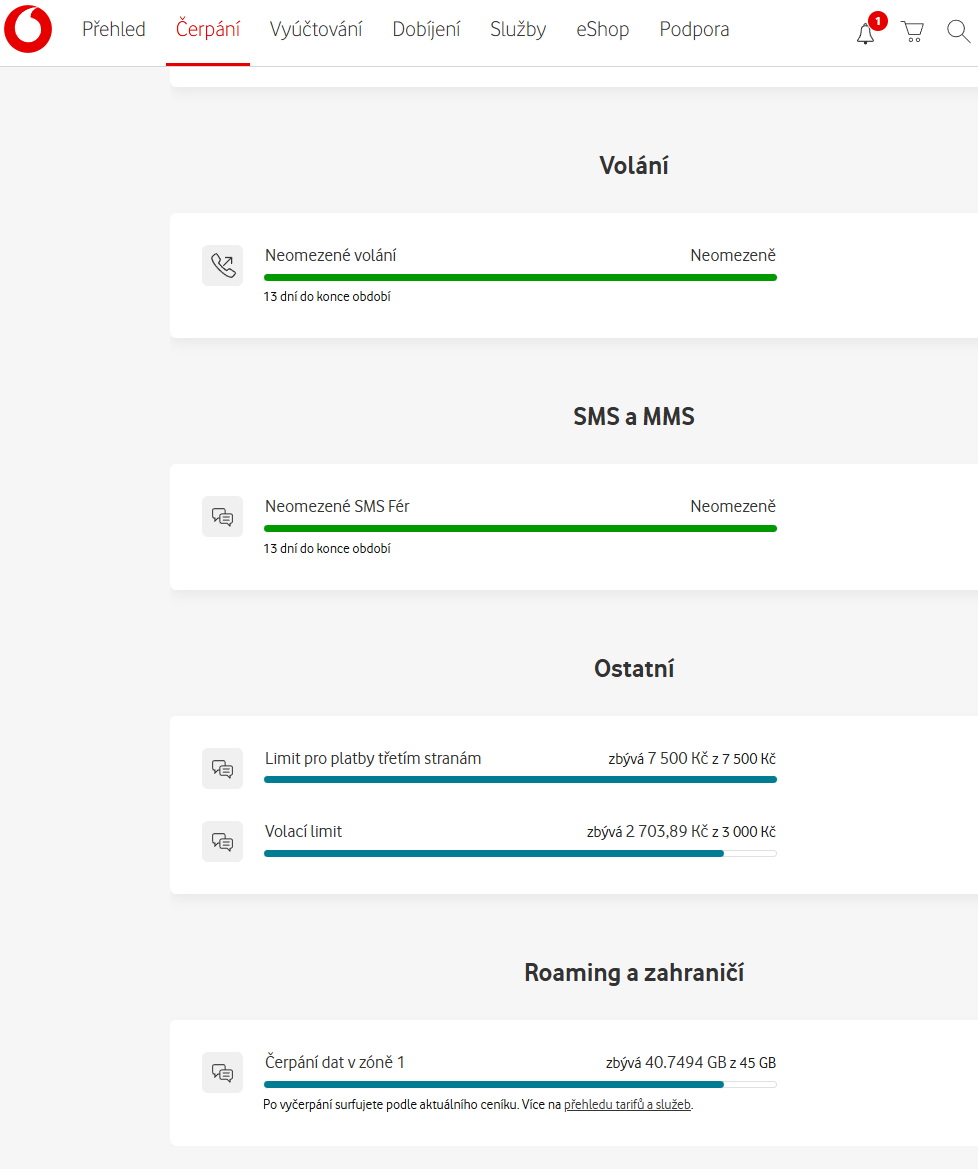Open the notifications bell icon

866,33
